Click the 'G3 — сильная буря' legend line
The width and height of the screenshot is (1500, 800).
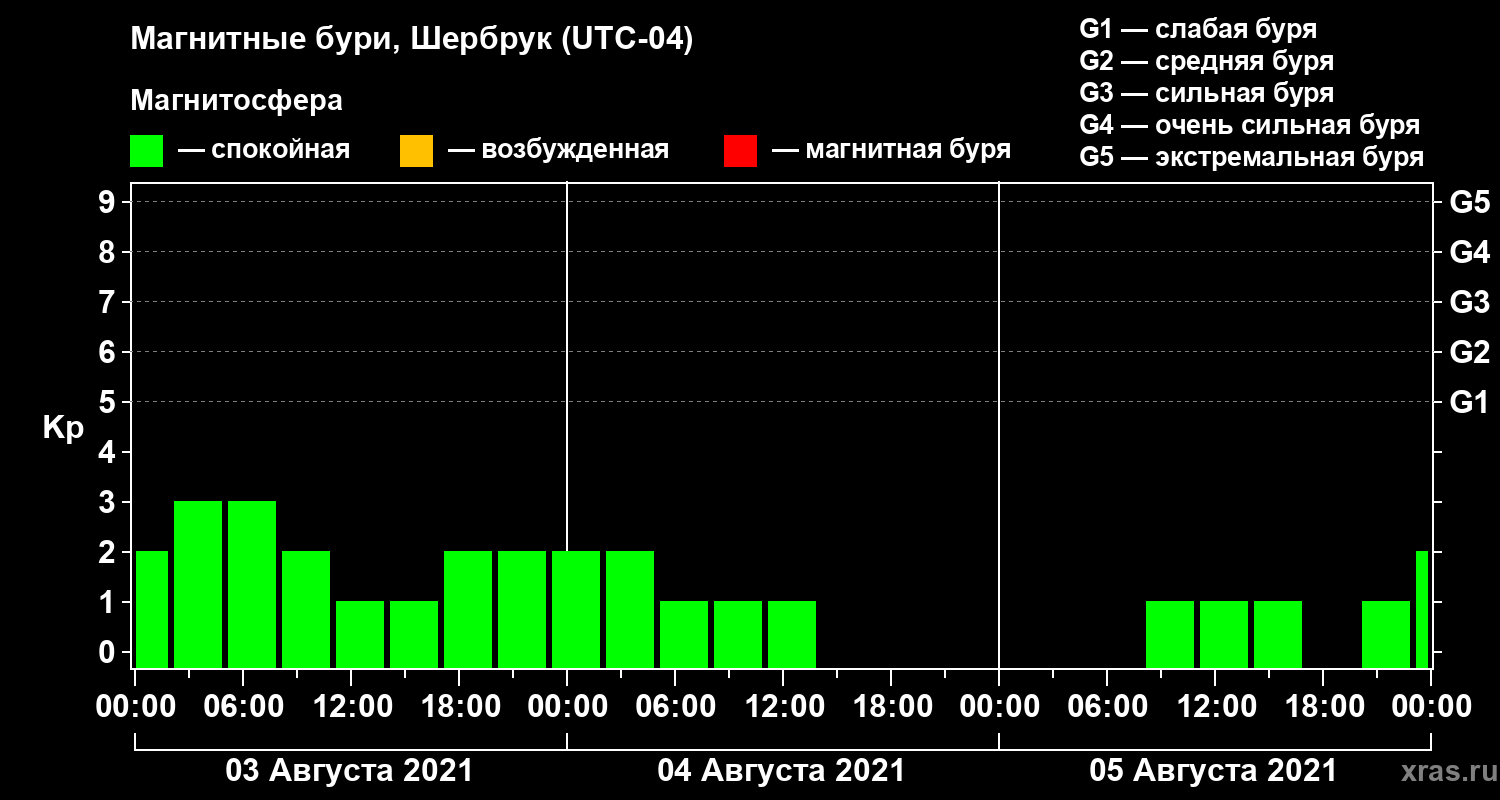(x=1206, y=93)
